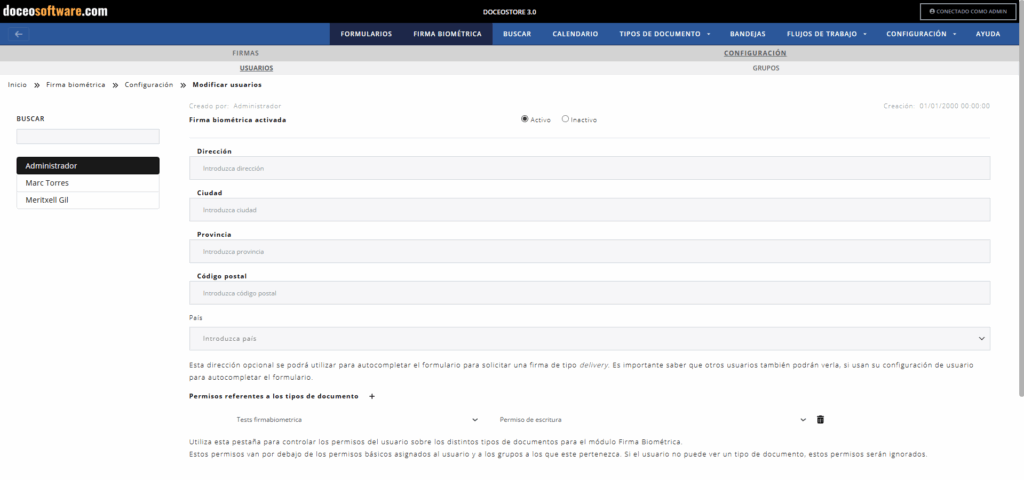
Task: Expand the Tipos de documento menu
Action: click(665, 34)
